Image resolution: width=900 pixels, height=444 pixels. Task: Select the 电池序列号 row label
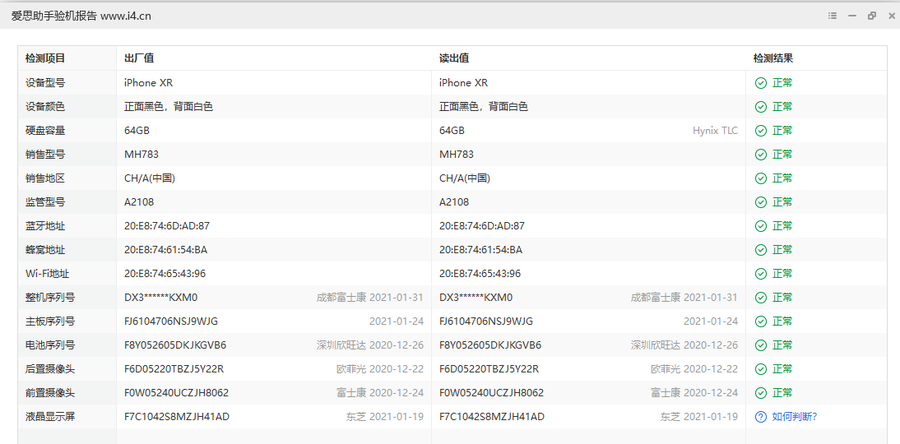(x=50, y=345)
